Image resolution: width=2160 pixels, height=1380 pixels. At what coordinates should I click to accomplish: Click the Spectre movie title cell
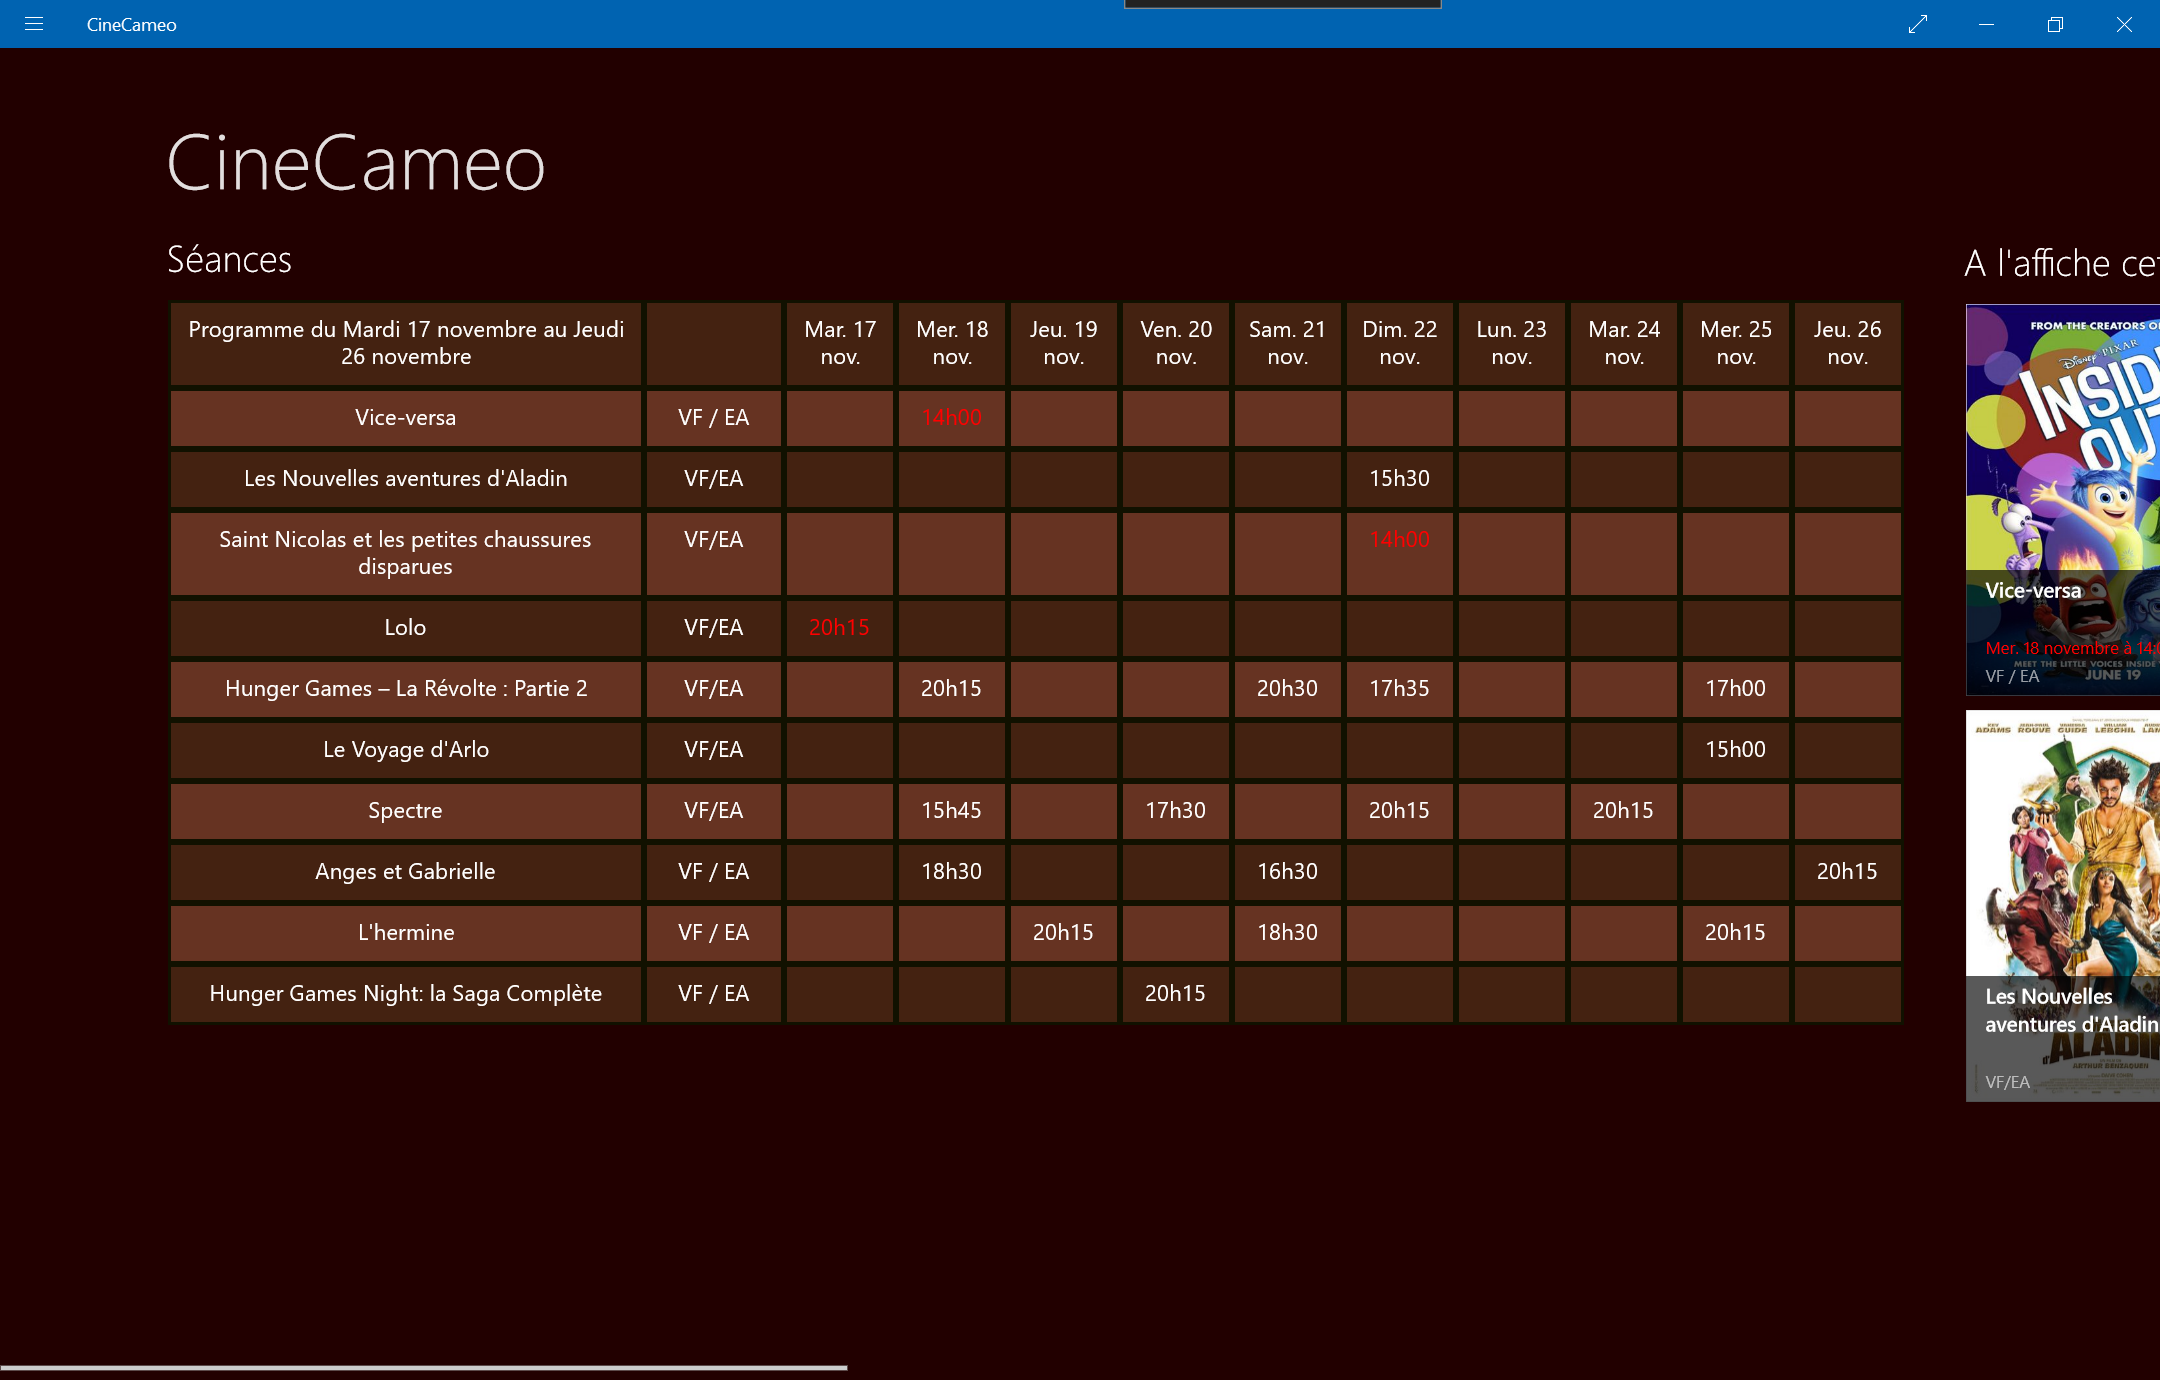(x=405, y=811)
